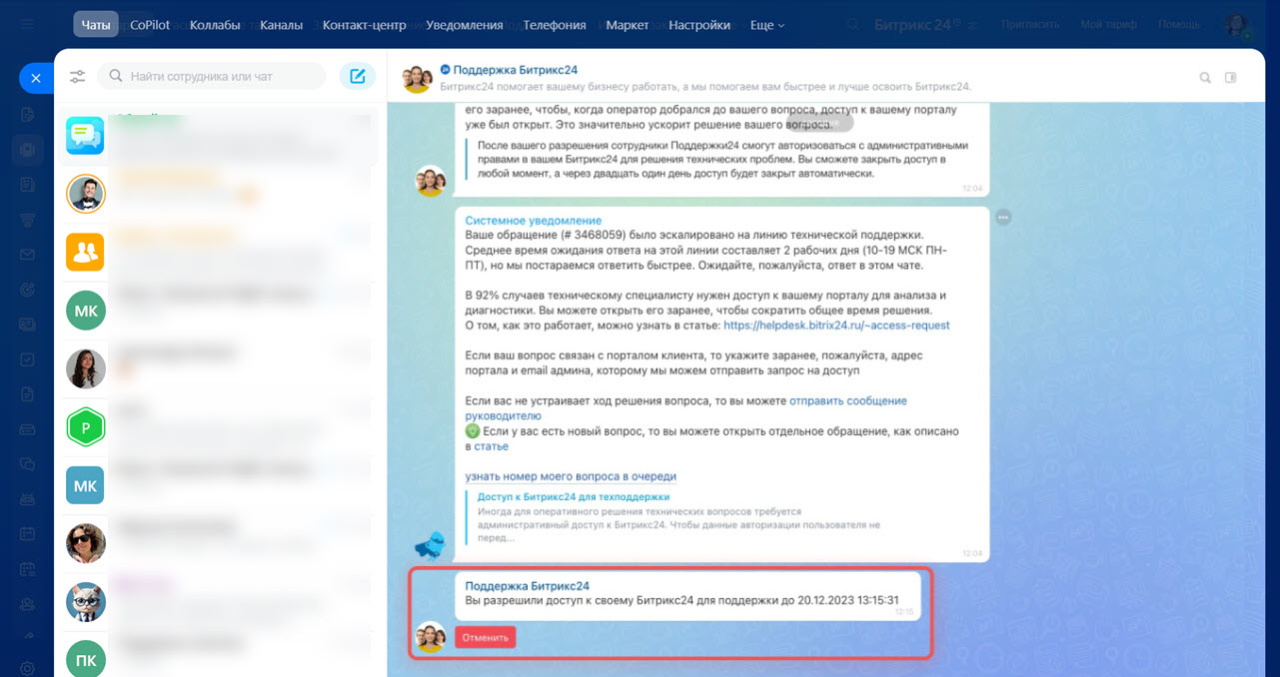This screenshot has height=677, width=1280.
Task: Follow 'отправить сообщение руководителю' link
Action: pyautogui.click(x=686, y=408)
